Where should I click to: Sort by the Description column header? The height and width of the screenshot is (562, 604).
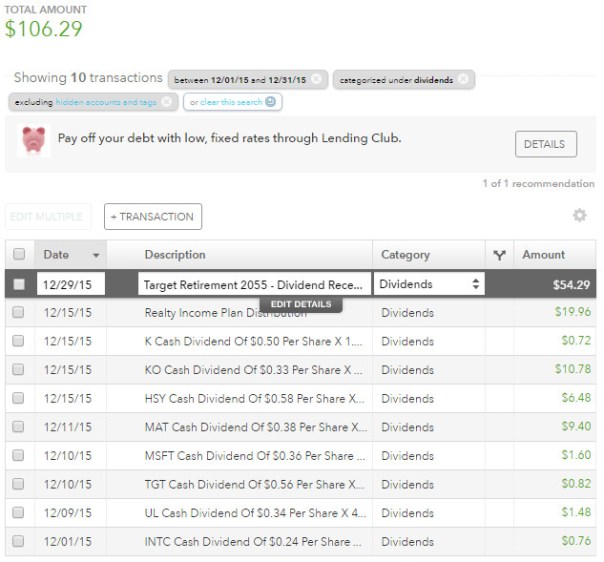174,255
